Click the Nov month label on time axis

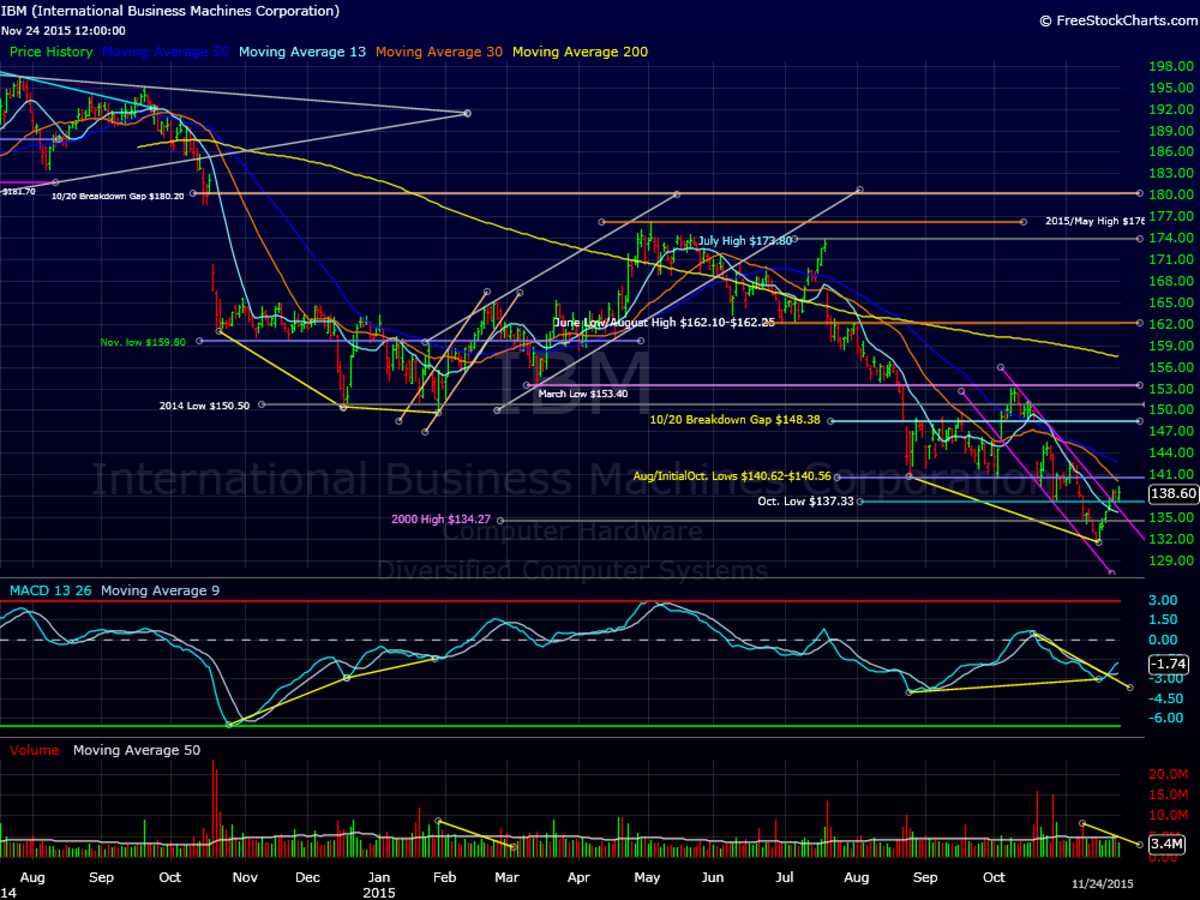pos(245,878)
